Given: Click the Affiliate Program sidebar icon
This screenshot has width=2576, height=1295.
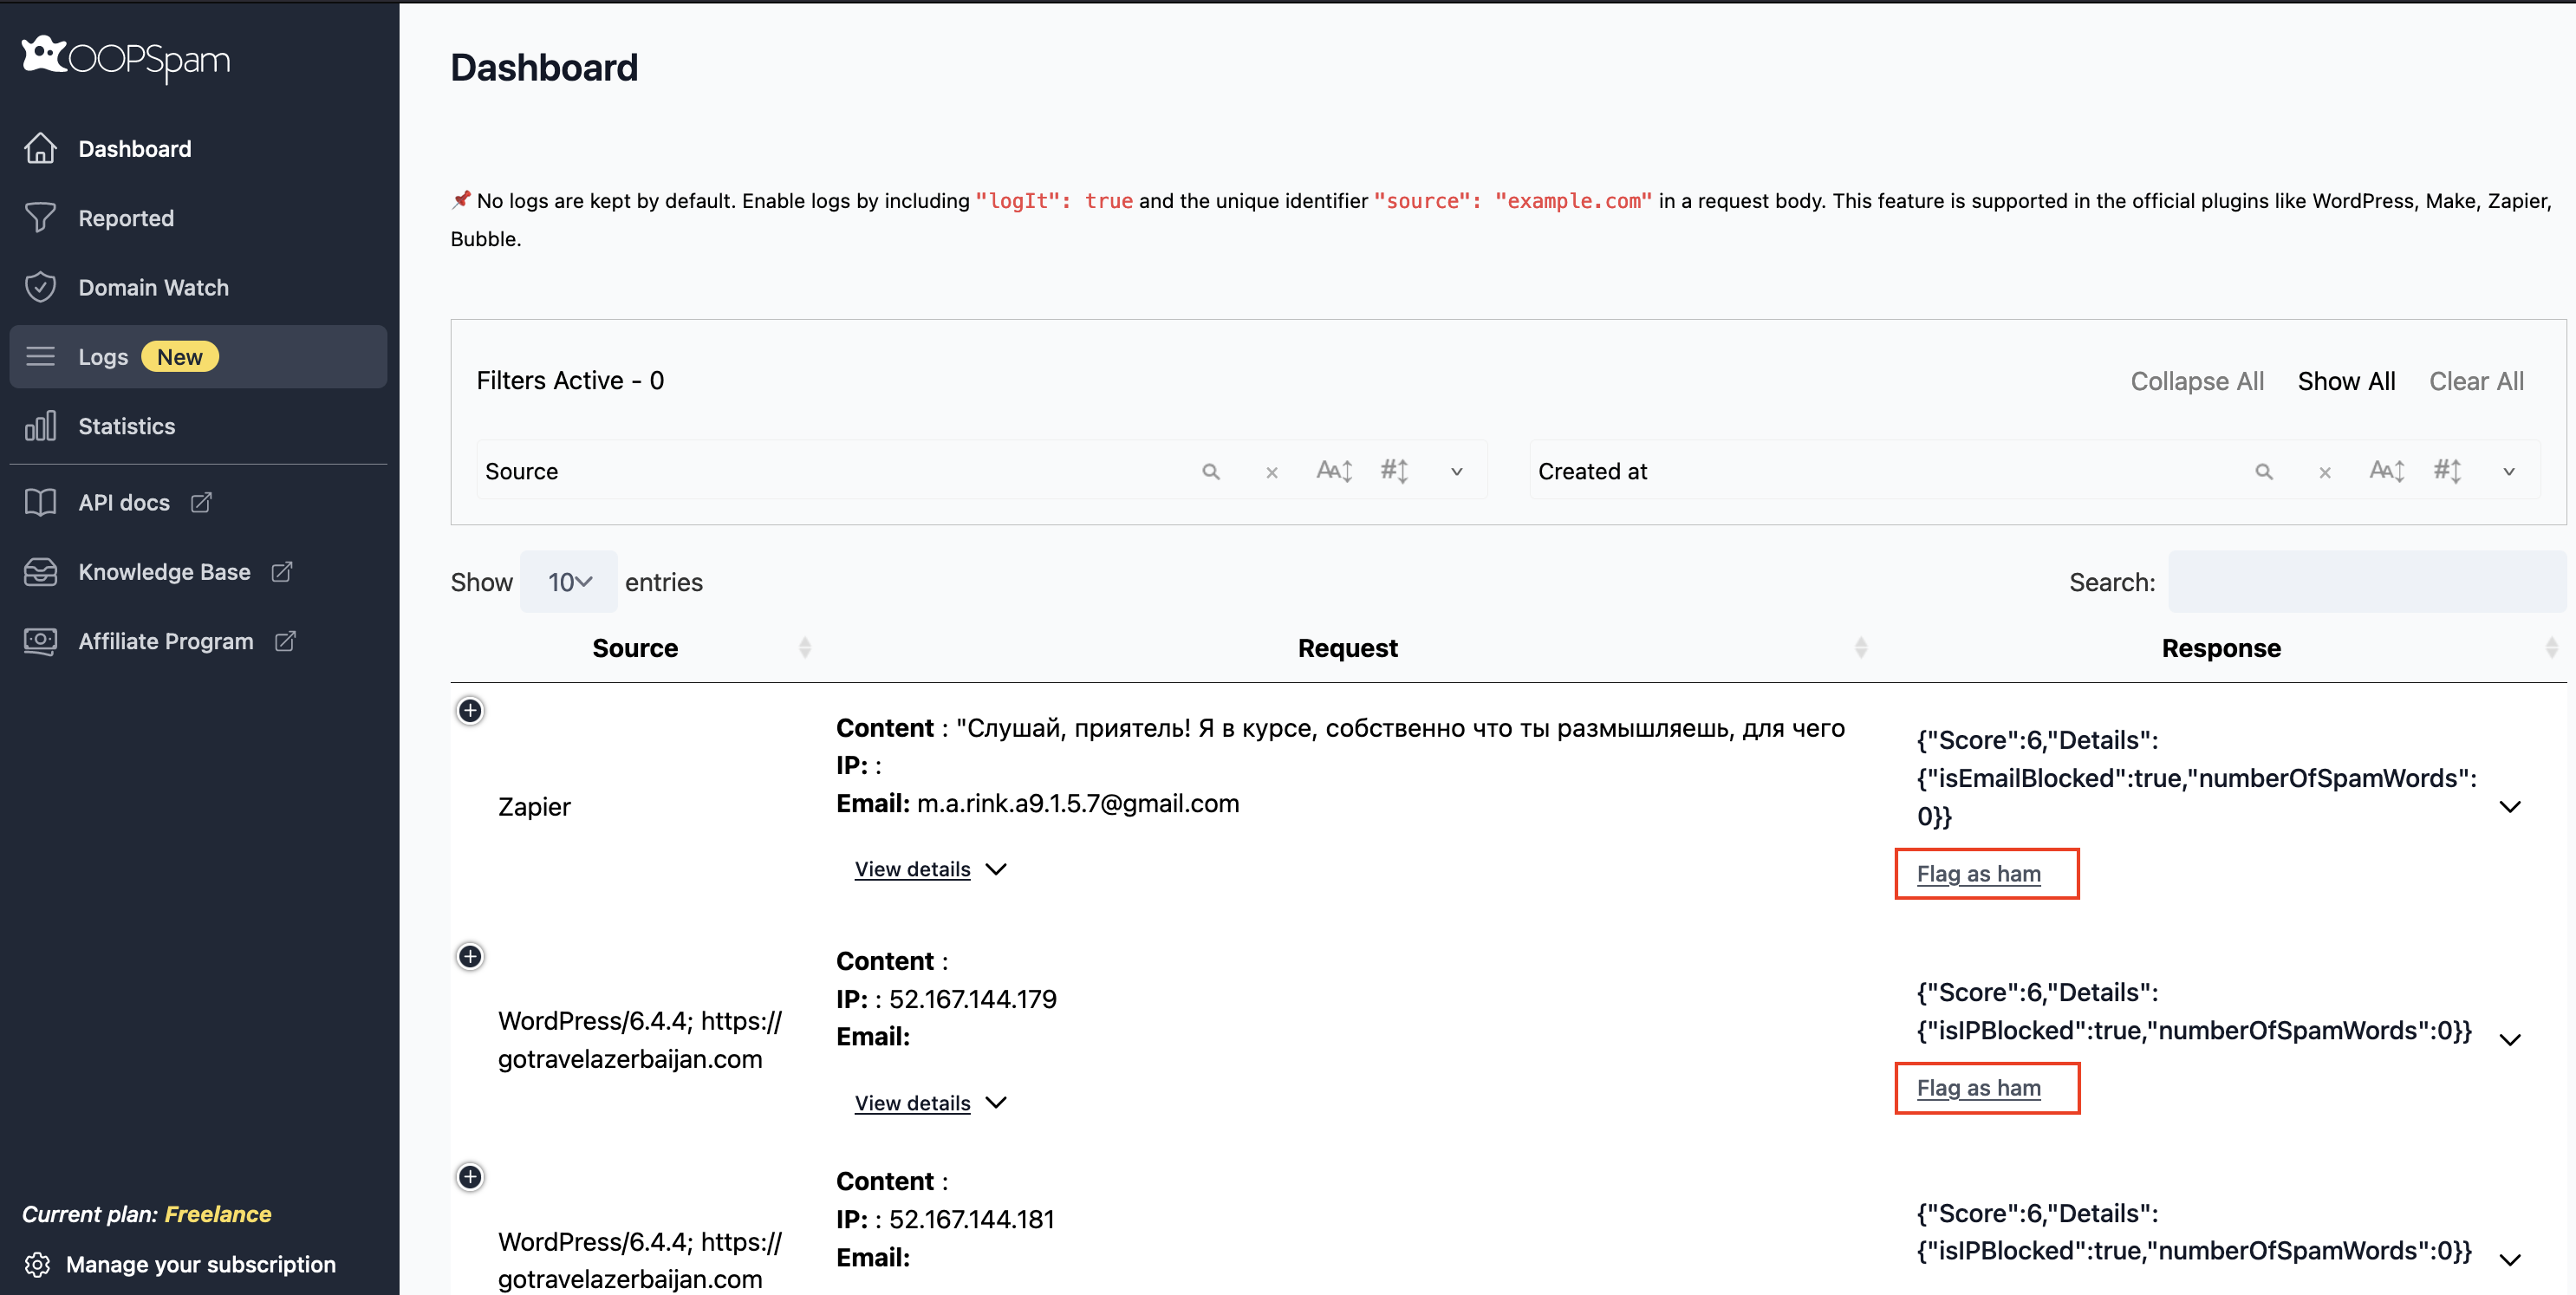Looking at the screenshot, I should tap(43, 641).
